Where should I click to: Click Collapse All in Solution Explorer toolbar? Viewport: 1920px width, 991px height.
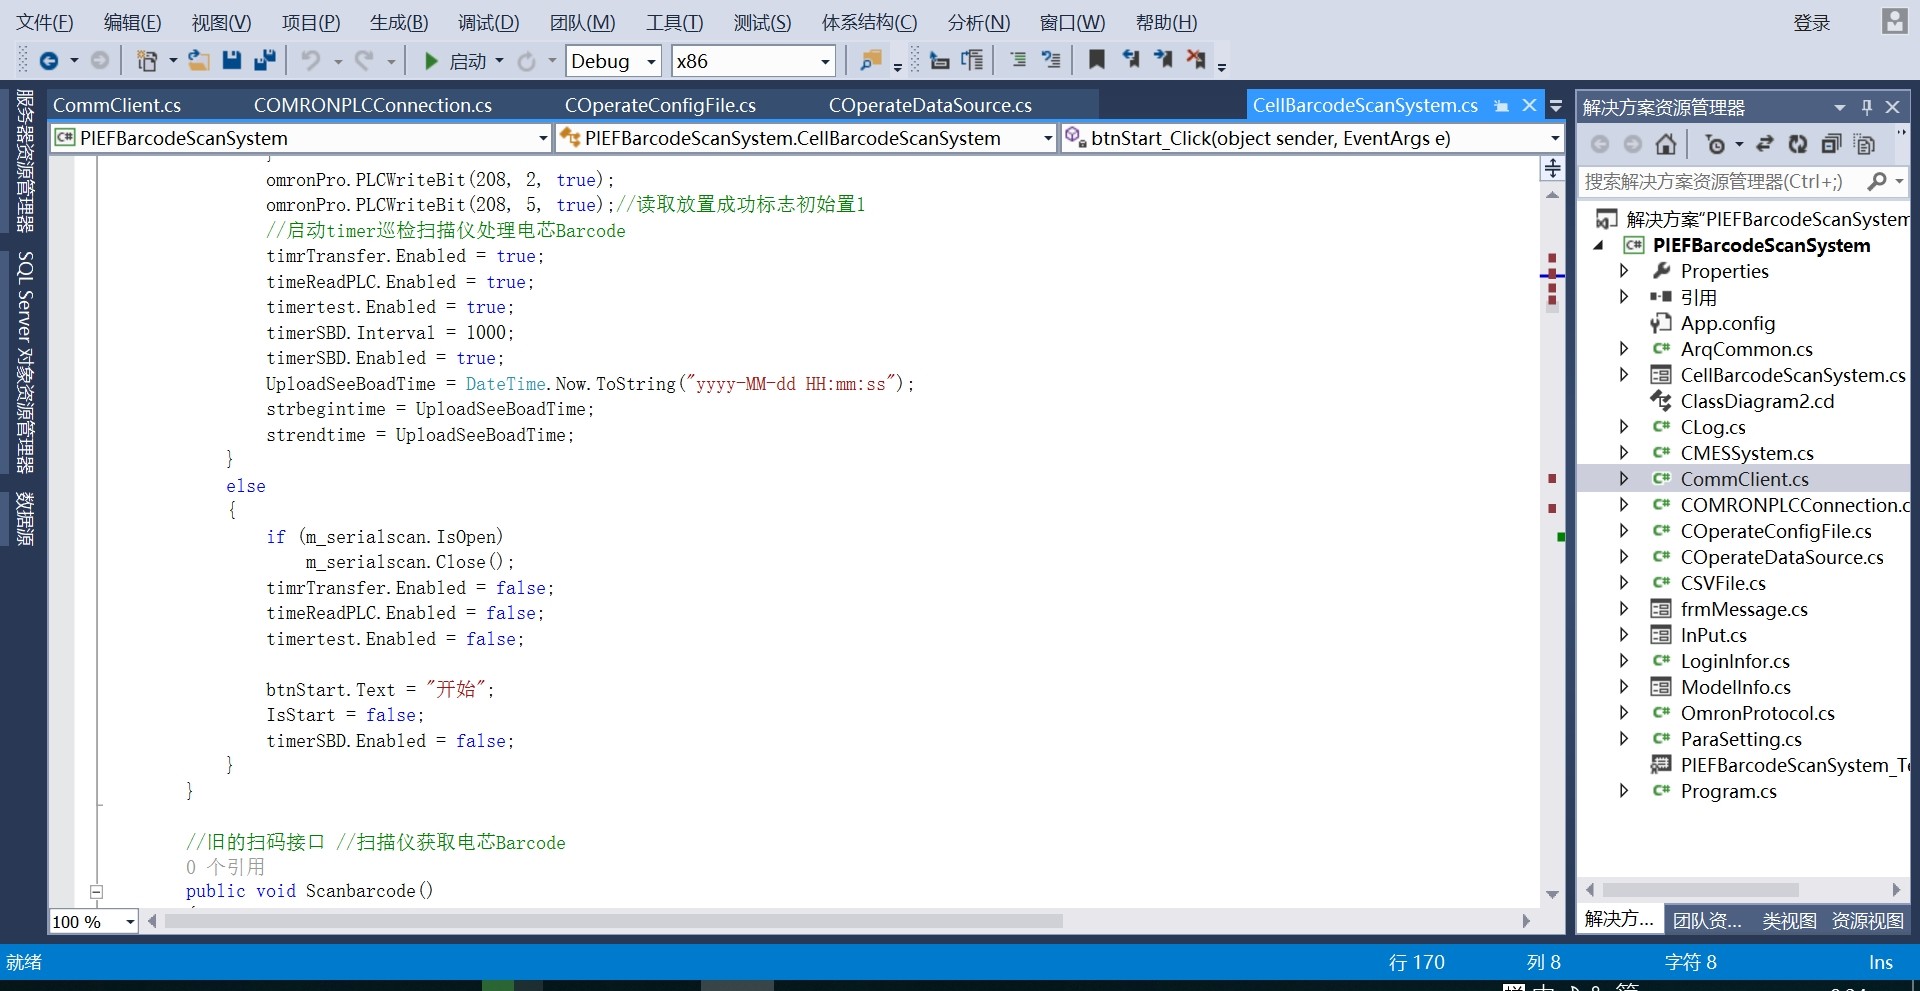[1830, 145]
